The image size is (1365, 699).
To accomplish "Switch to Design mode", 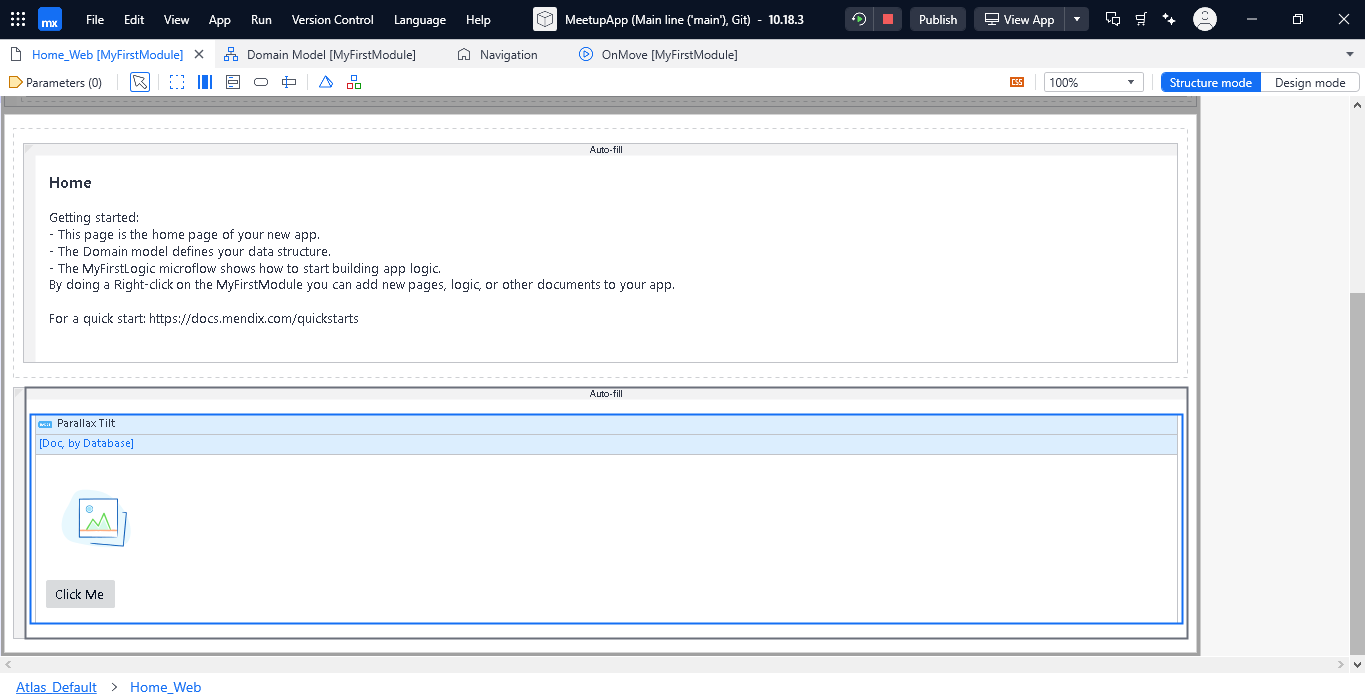I will [1309, 82].
